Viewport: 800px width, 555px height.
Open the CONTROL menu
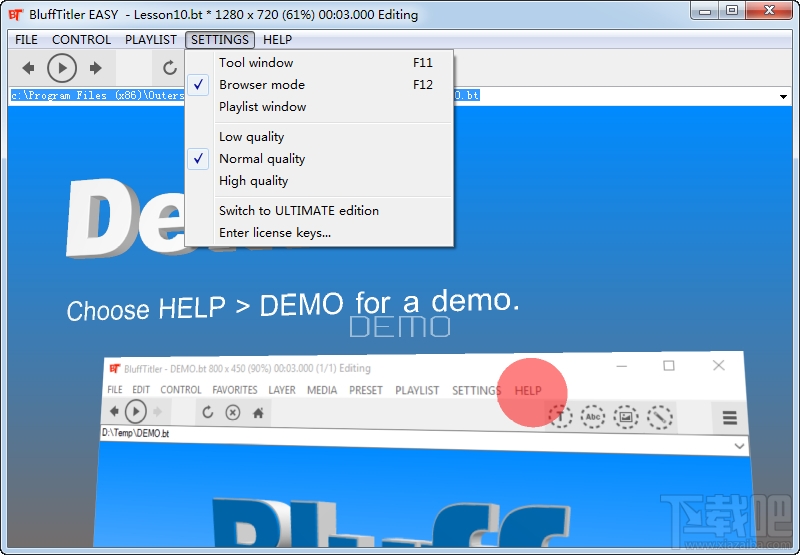coord(81,40)
